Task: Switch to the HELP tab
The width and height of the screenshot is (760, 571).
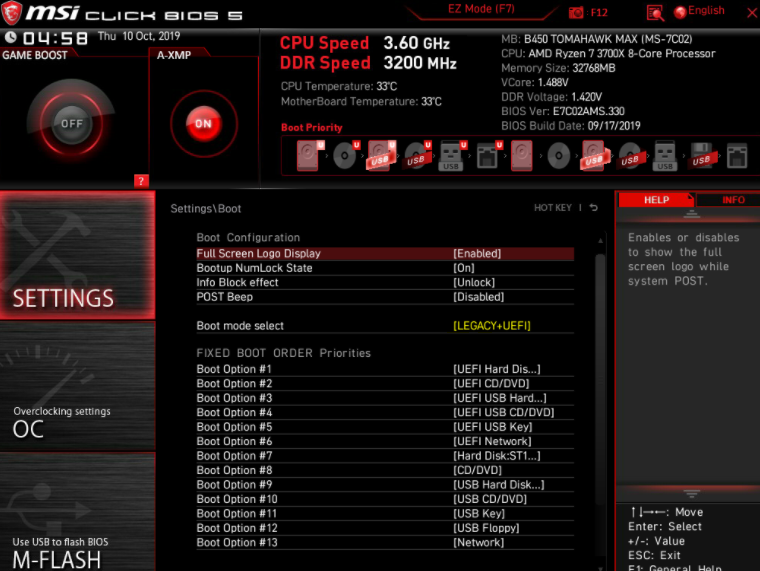Action: [x=656, y=200]
